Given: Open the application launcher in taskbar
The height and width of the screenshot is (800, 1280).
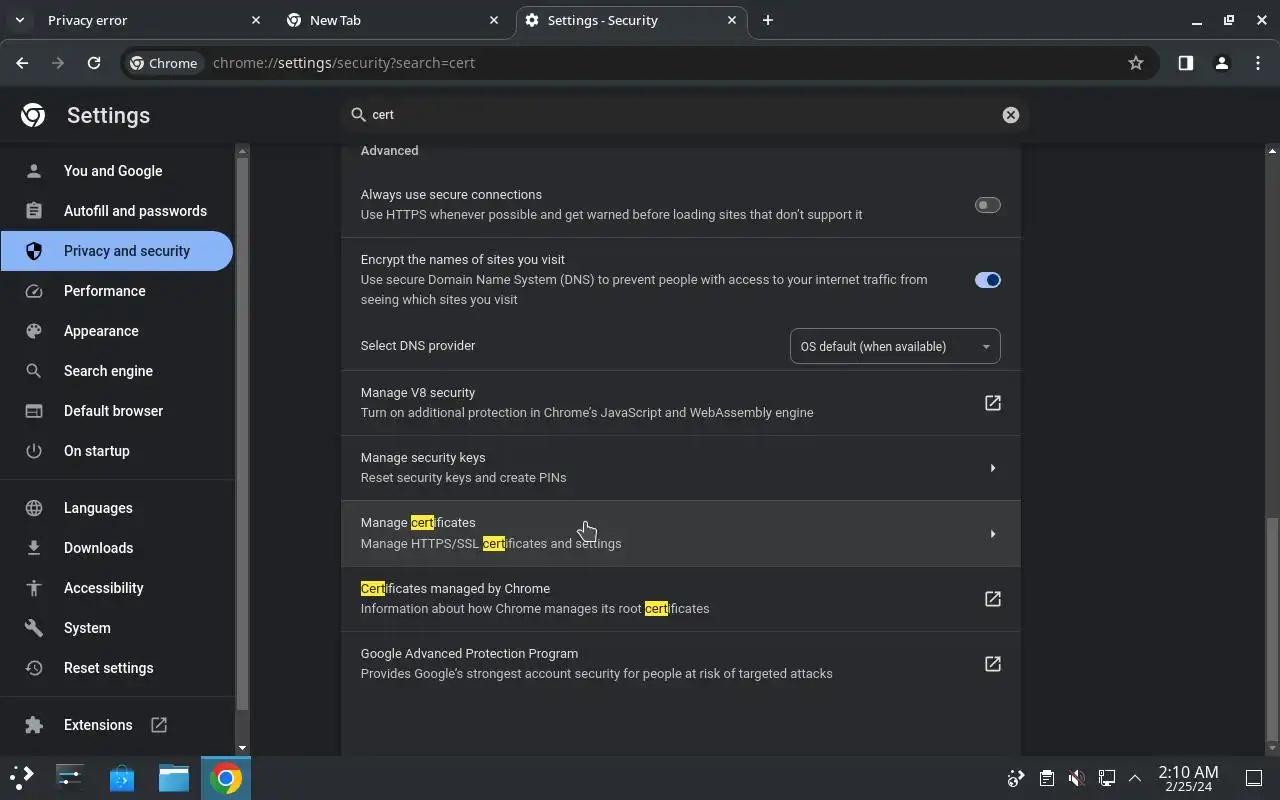Looking at the screenshot, I should [x=22, y=777].
